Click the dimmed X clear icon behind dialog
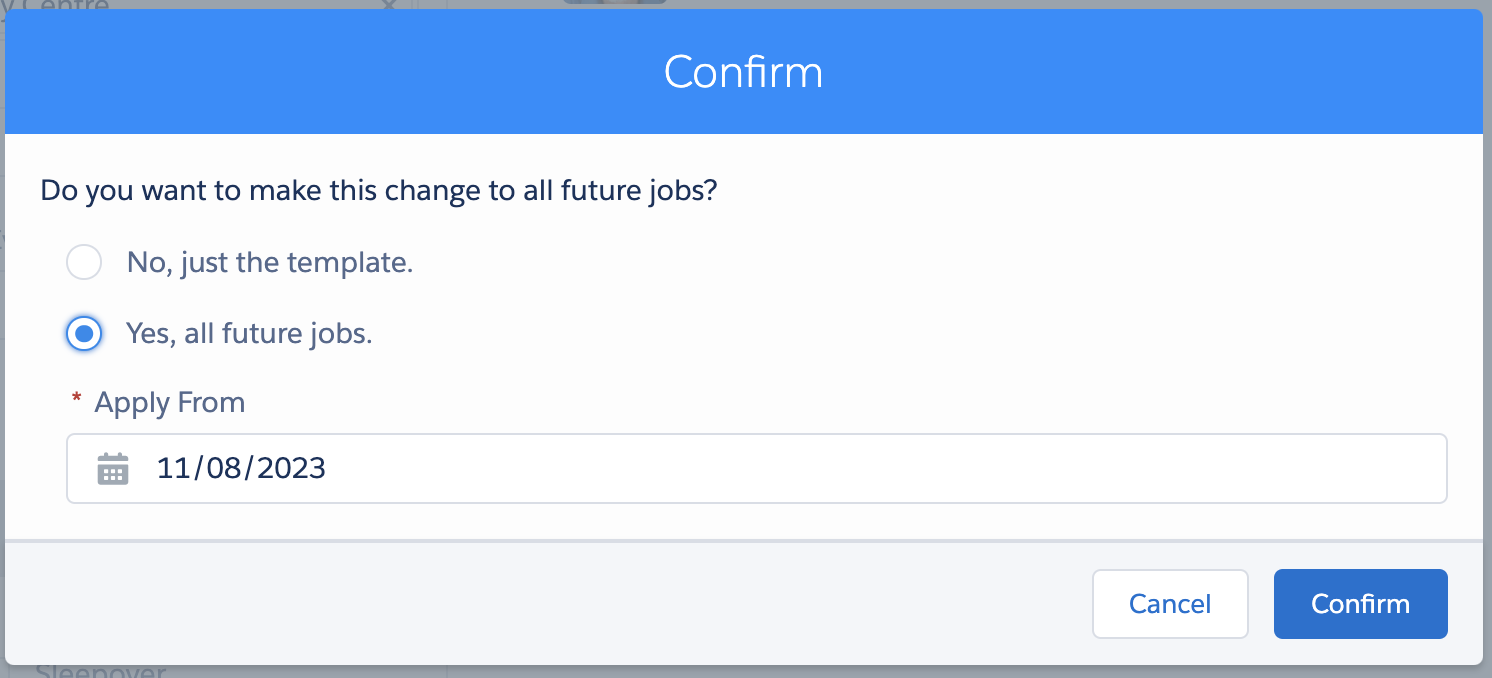 tap(390, 4)
